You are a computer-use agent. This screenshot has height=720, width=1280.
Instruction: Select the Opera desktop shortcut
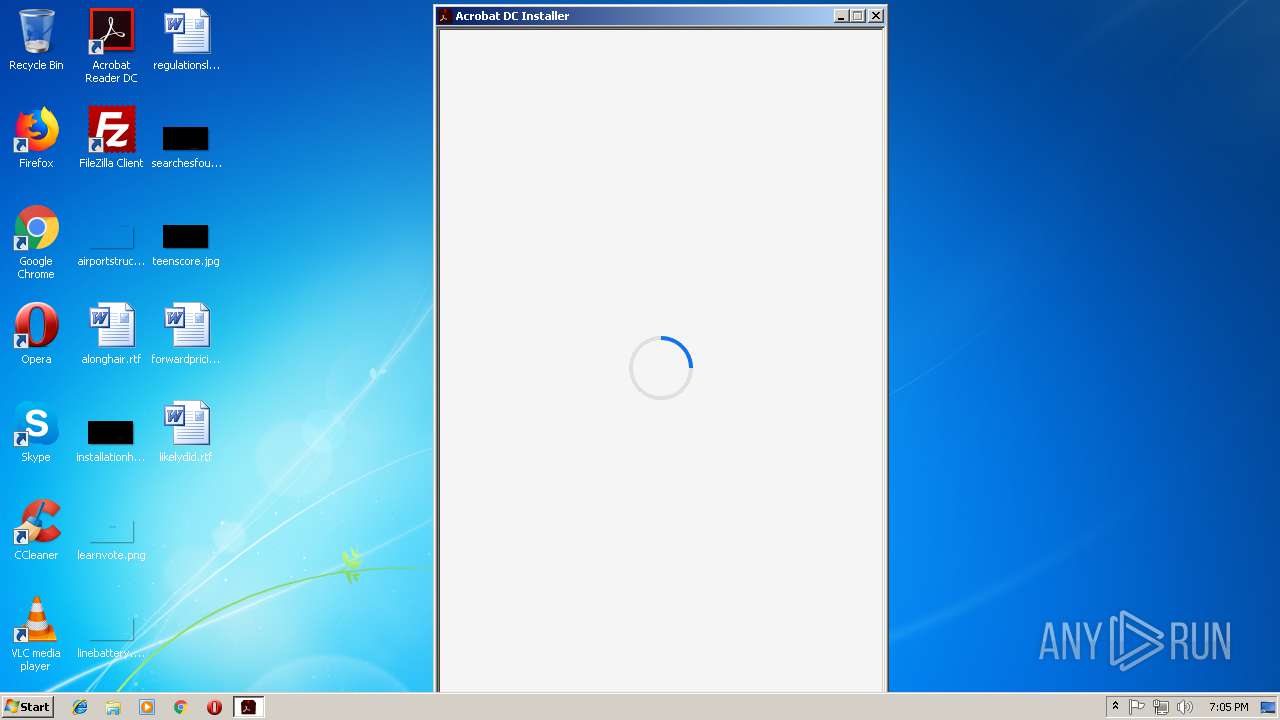click(x=36, y=334)
